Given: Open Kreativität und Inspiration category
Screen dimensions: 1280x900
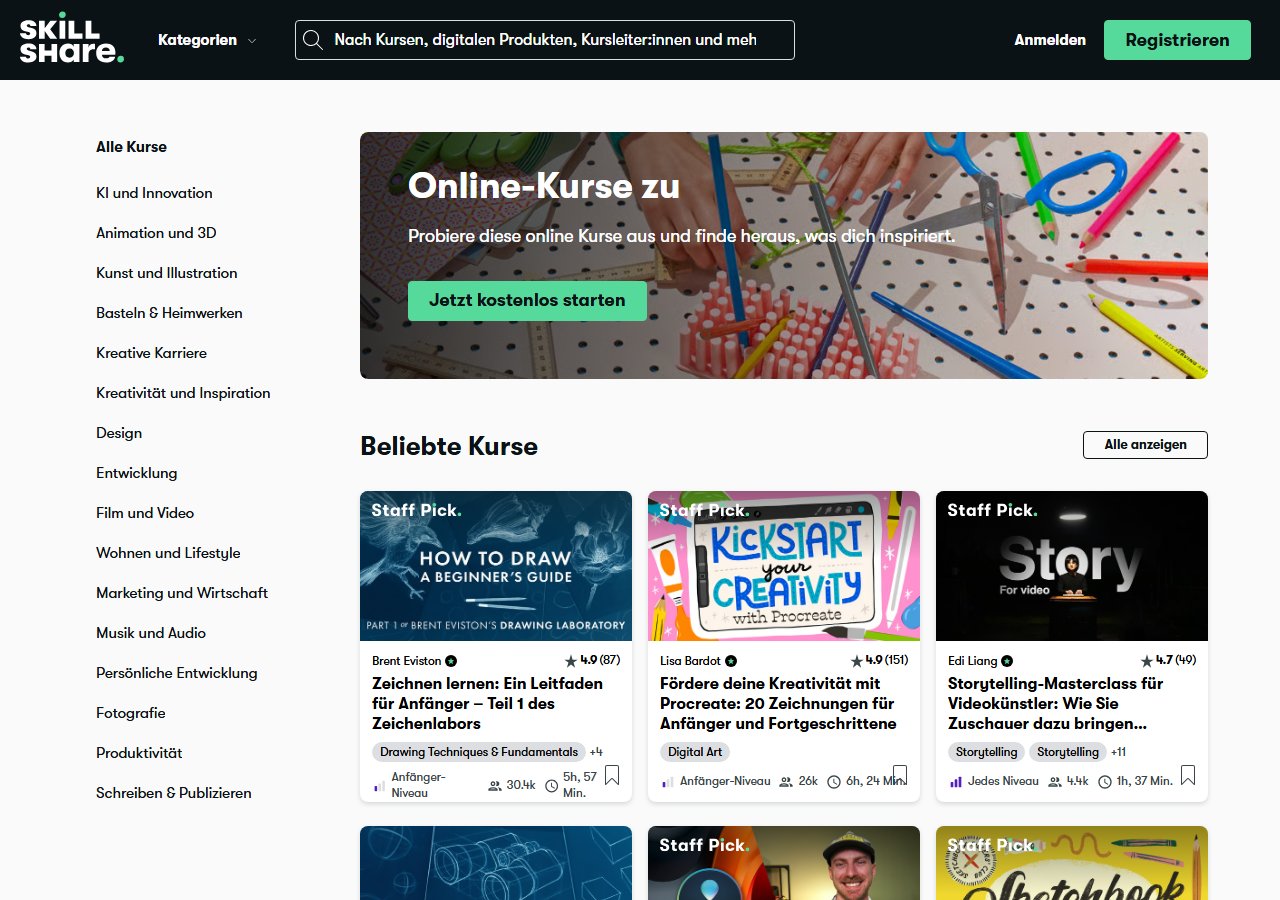Looking at the screenshot, I should pos(183,393).
